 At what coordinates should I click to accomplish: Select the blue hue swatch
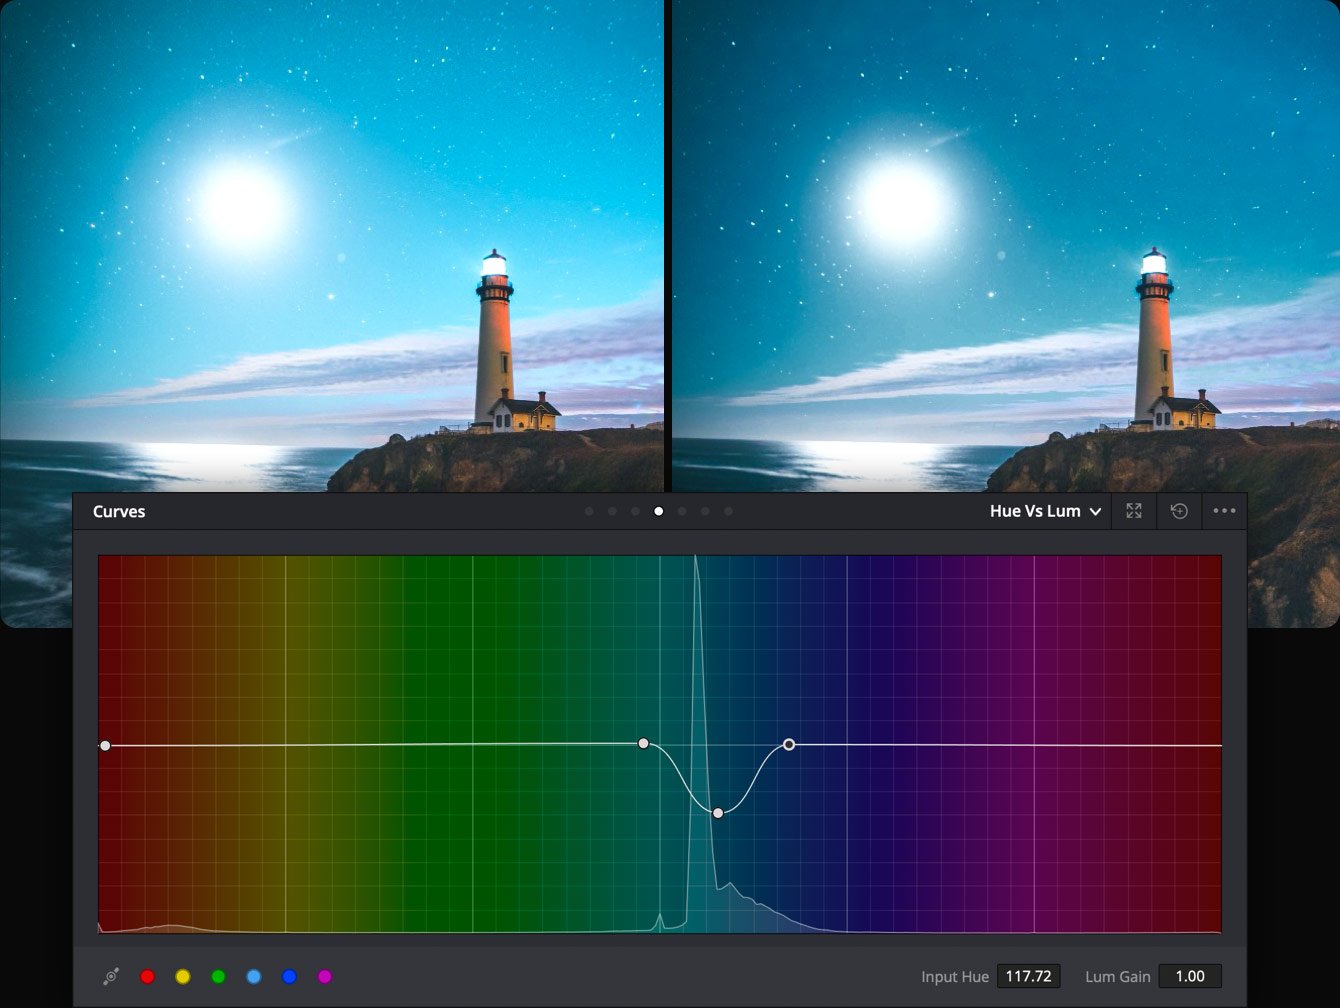289,977
